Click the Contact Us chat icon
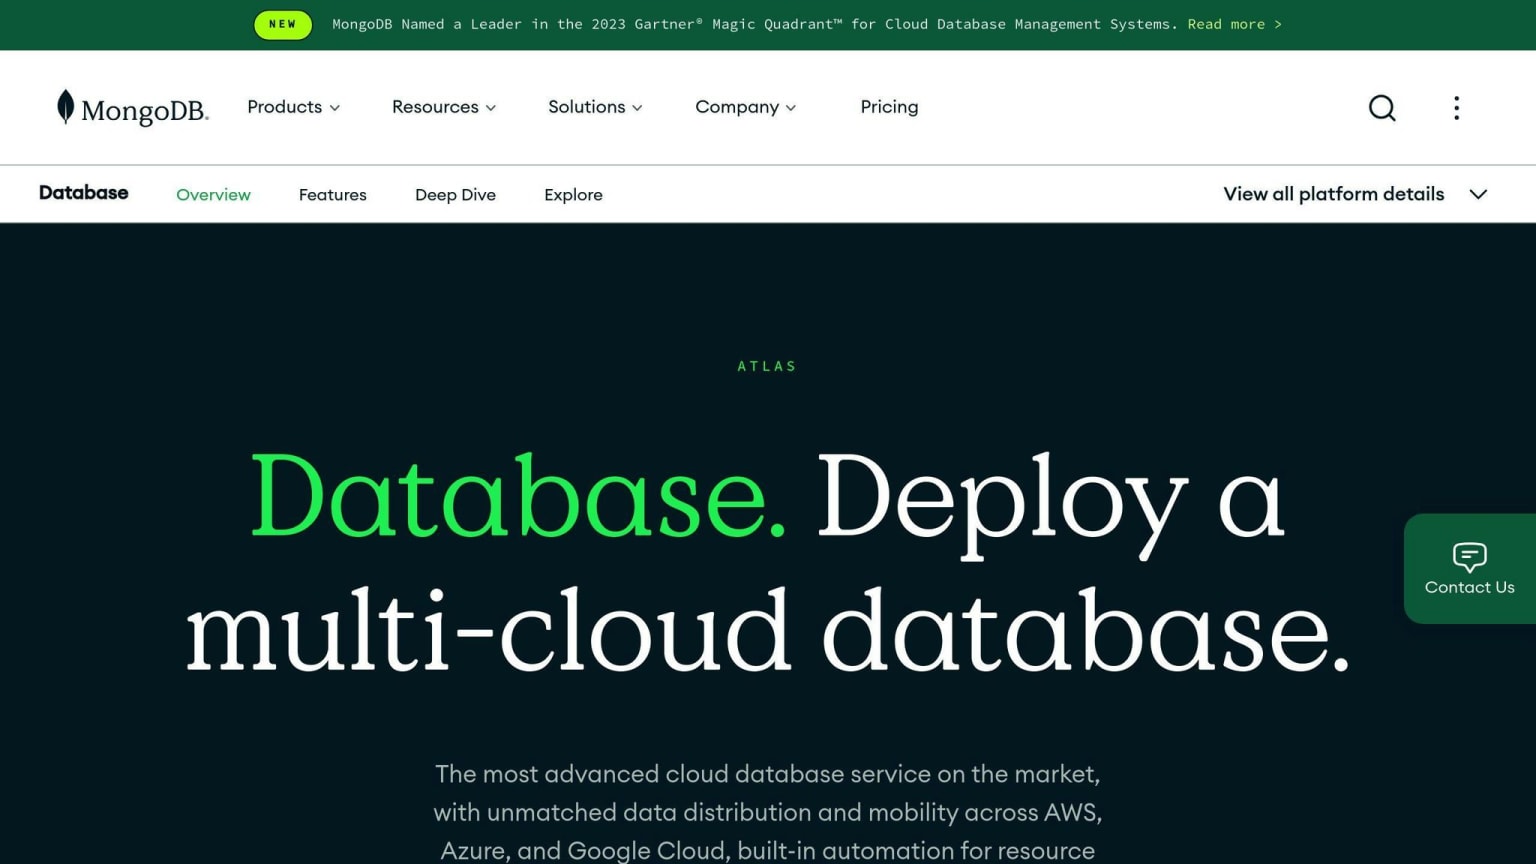Screen dimensions: 1536x864 [x=1469, y=557]
